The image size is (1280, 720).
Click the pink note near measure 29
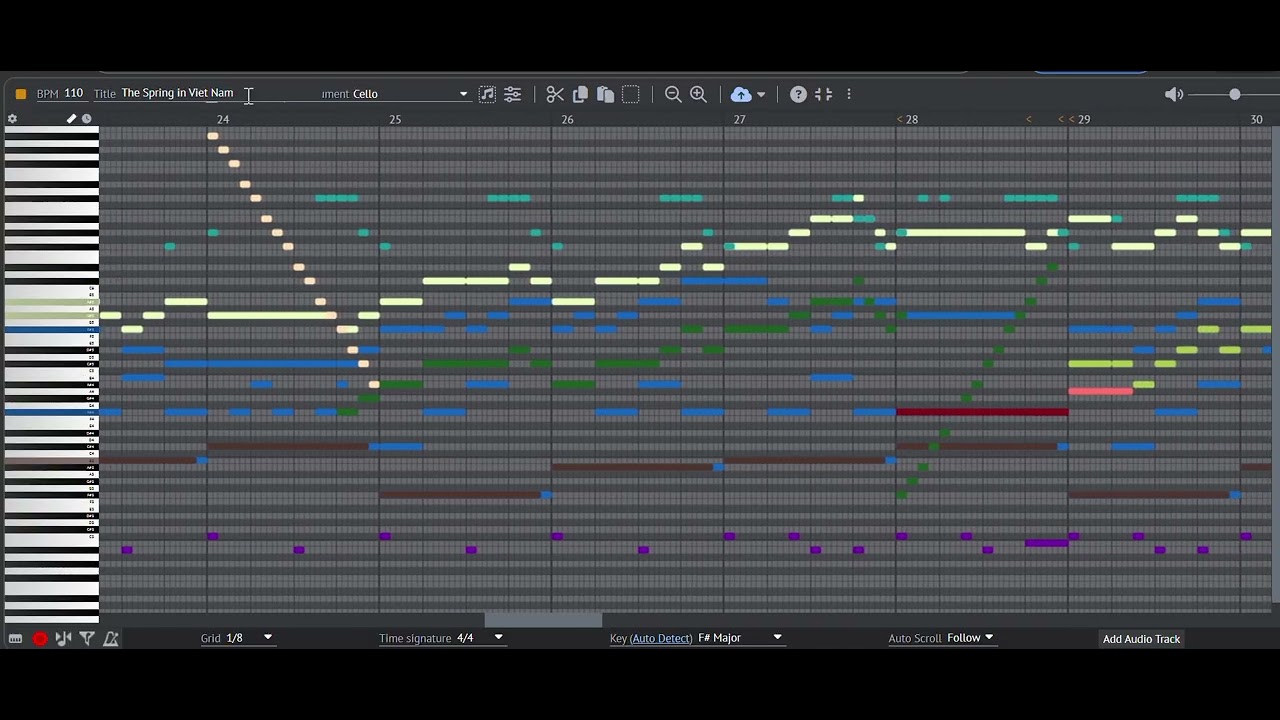coord(1100,391)
